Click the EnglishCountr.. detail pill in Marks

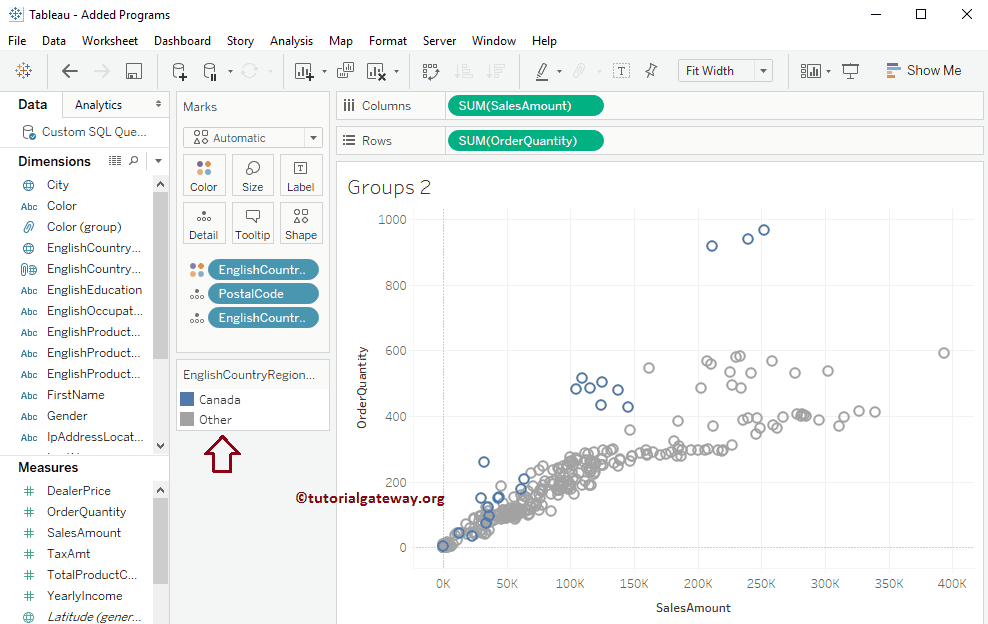click(263, 318)
